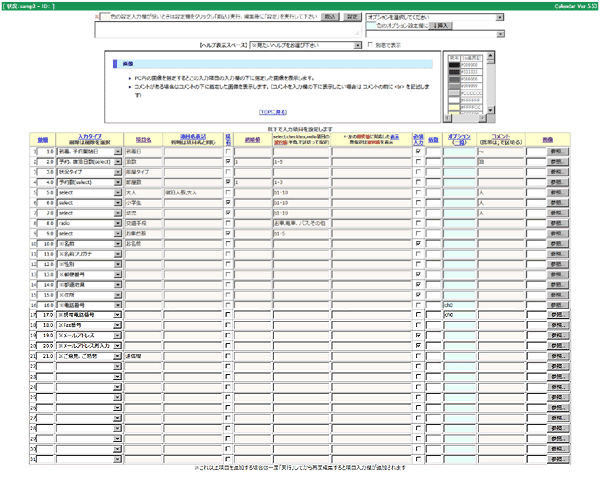The image size is (600, 480).
Task: Toggle the required-input checkbox in row 19
Action: pyautogui.click(x=418, y=335)
